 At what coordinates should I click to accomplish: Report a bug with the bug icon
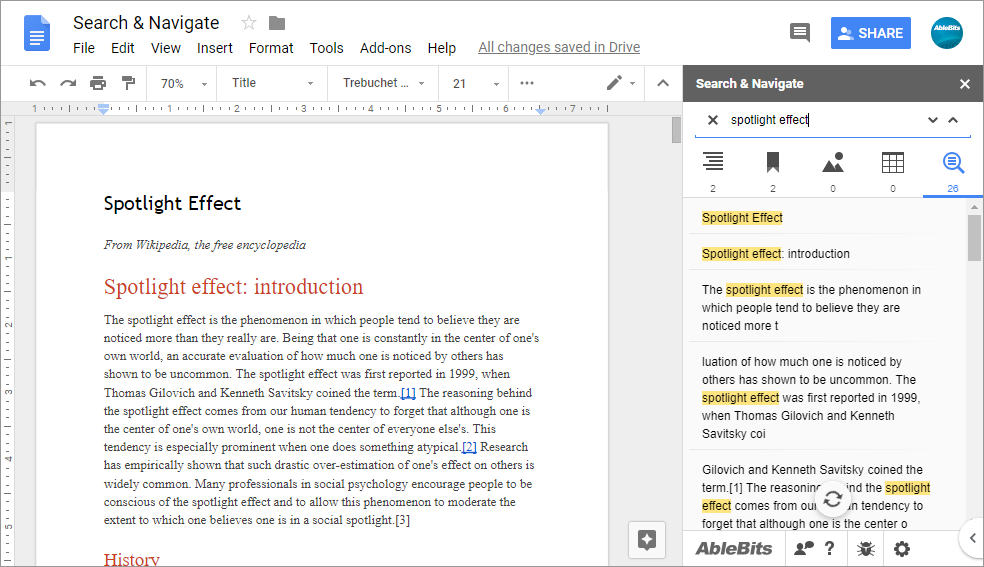[x=865, y=549]
